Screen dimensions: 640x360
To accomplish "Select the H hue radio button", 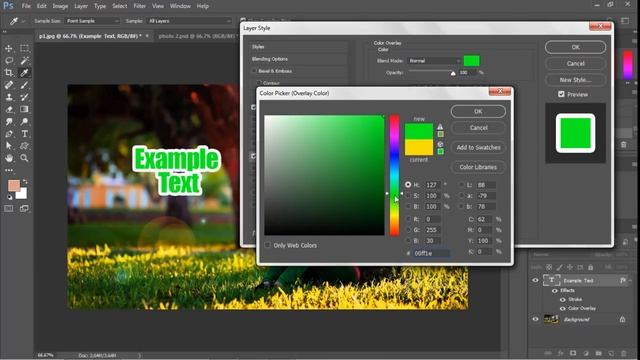I will [x=408, y=185].
